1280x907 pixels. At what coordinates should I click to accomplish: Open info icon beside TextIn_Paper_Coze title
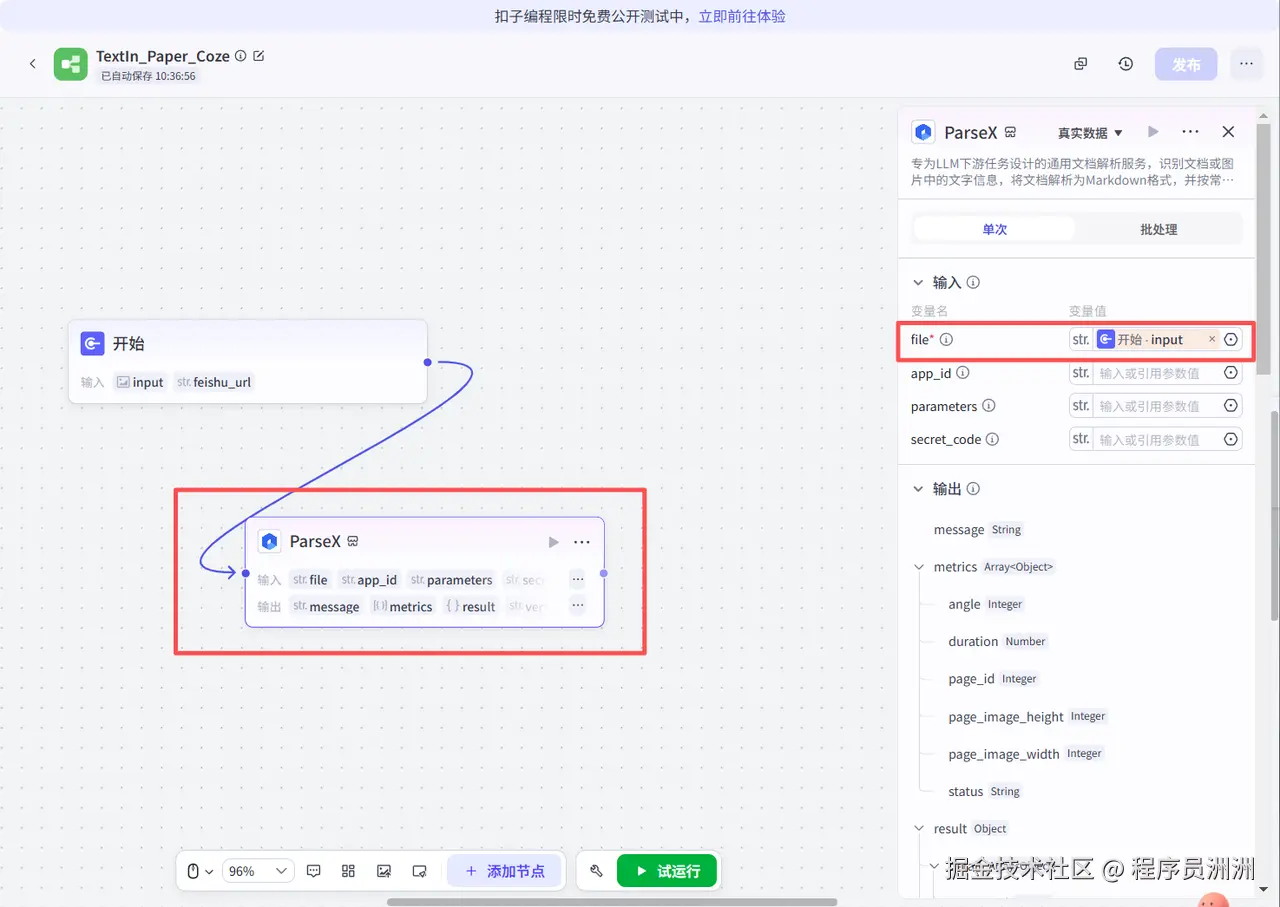coord(240,56)
